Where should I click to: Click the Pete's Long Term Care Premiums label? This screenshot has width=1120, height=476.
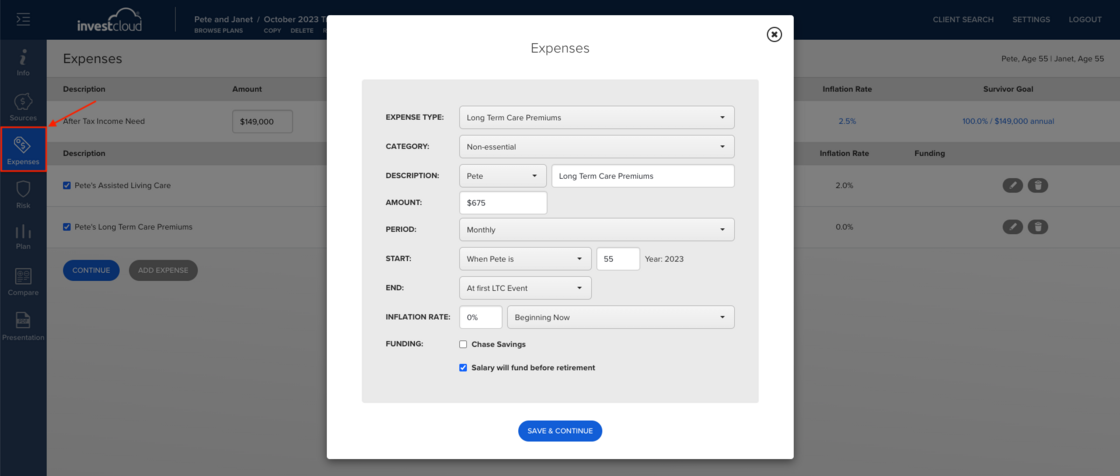point(134,227)
